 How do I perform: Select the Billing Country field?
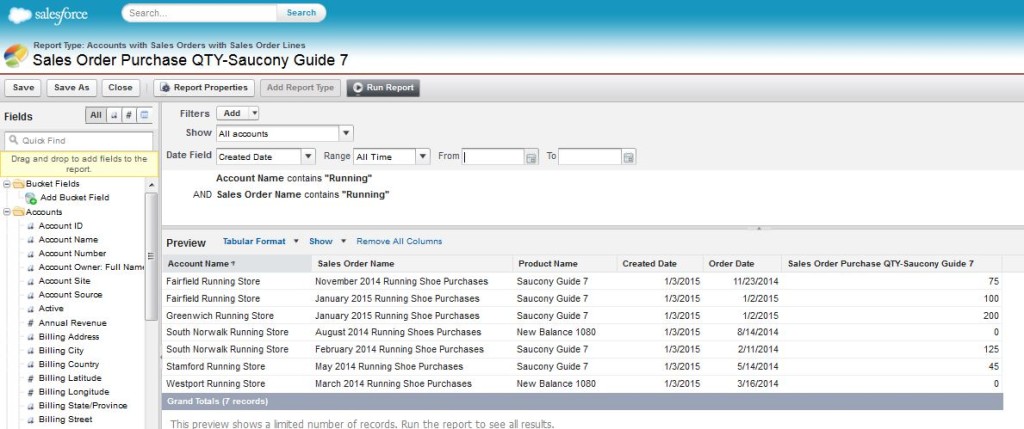point(69,364)
